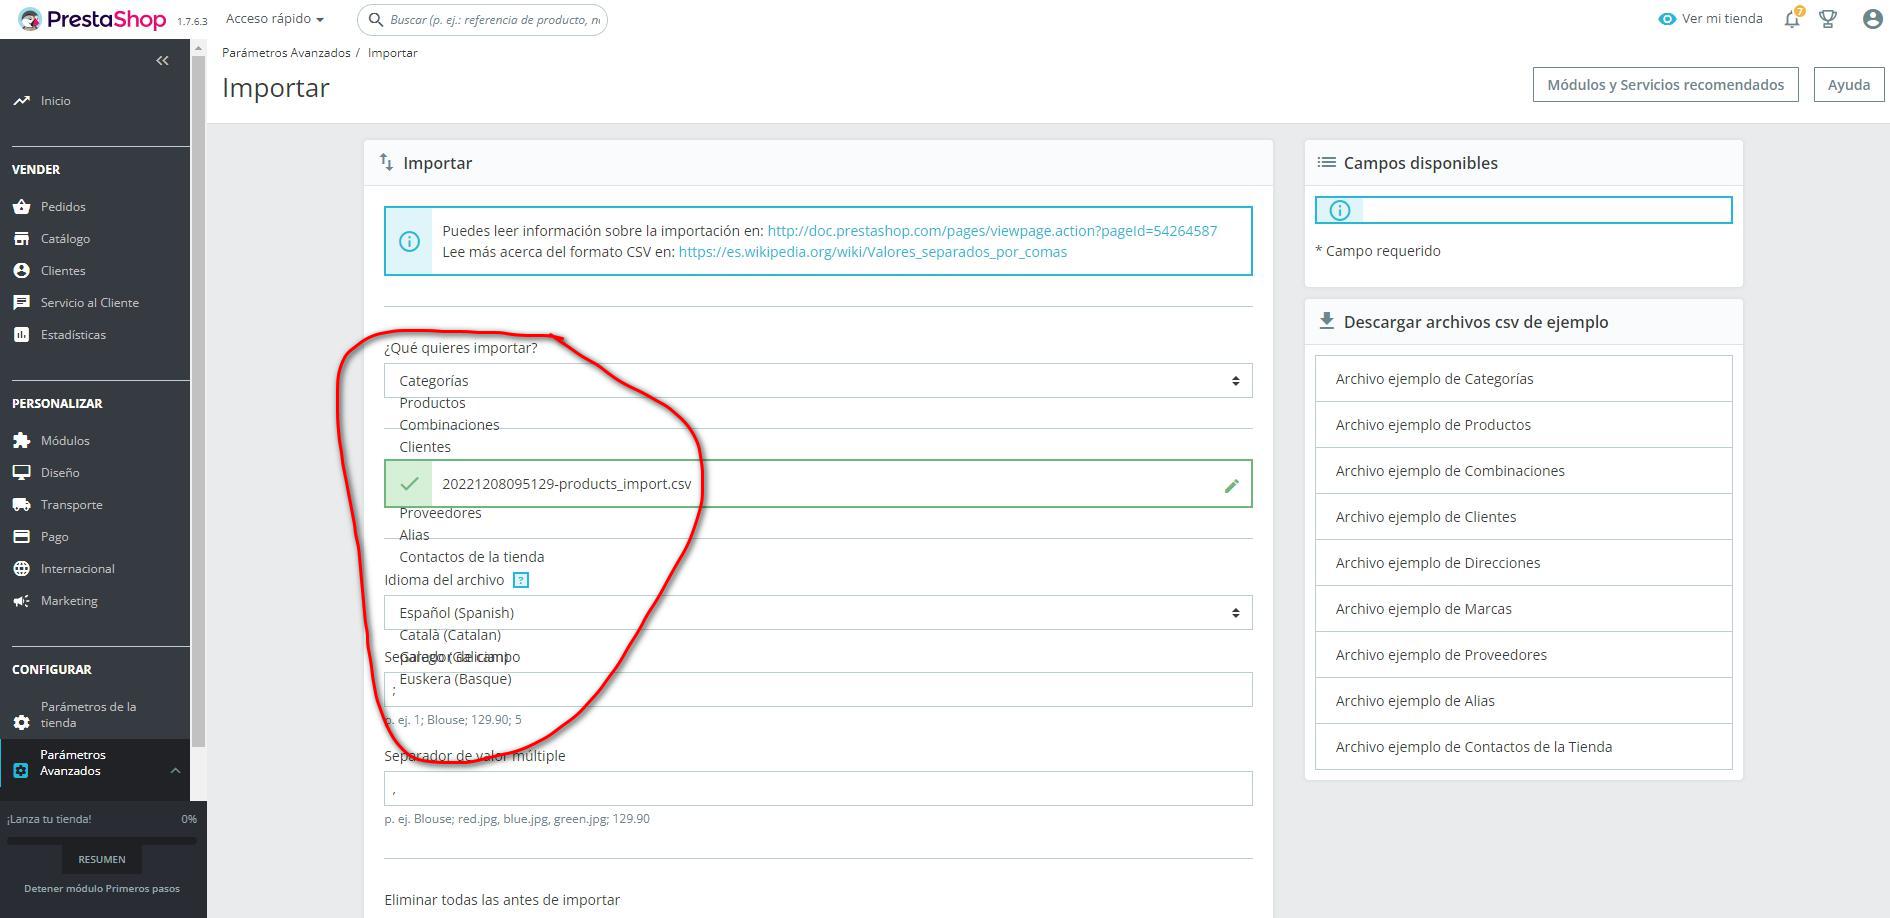Click the Ver mi tienda eye icon
The image size is (1890, 918).
1667,19
